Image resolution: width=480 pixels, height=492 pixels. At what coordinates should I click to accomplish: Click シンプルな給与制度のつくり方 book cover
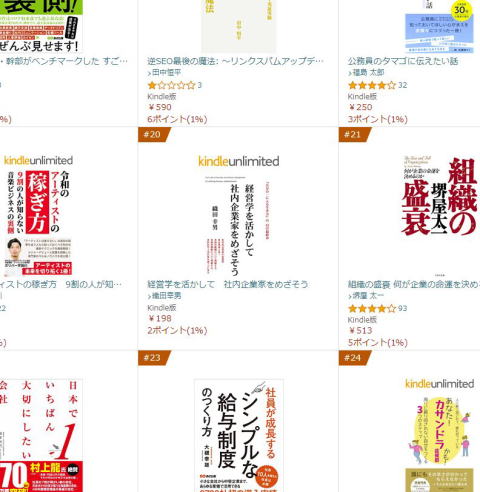click(x=239, y=435)
